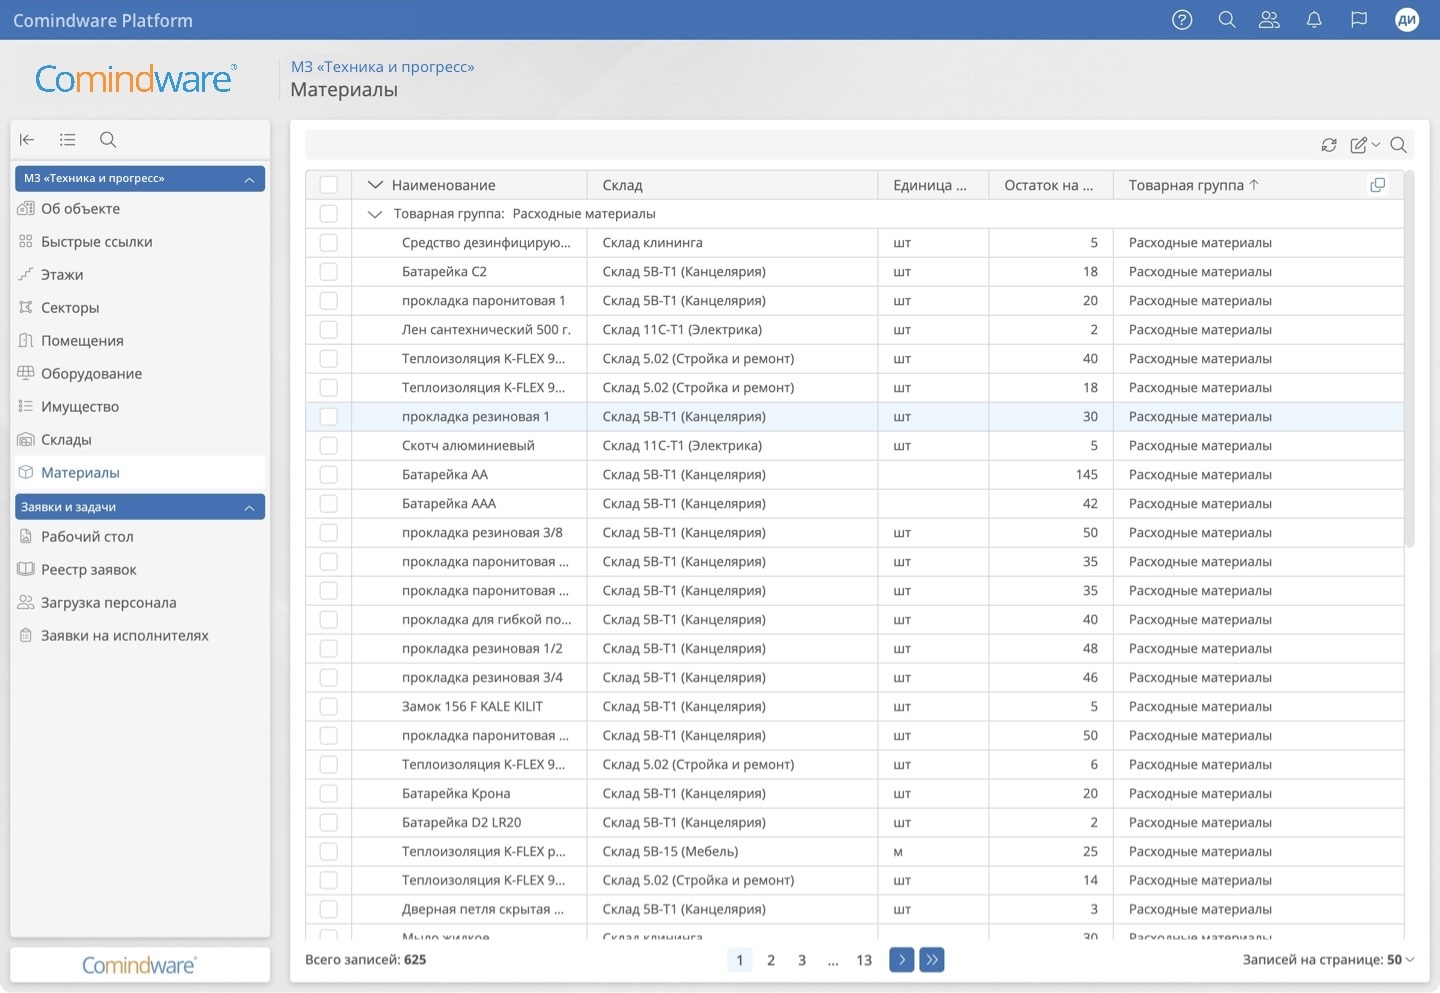Open Склады in the sidebar

66,440
